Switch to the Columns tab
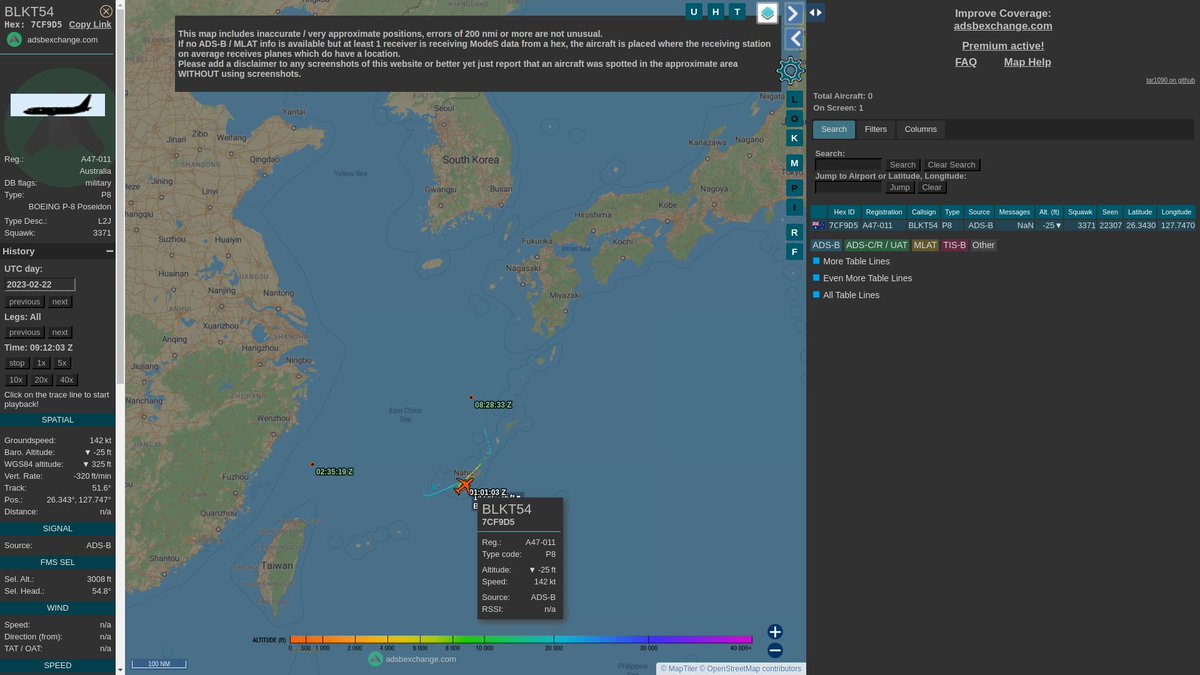The image size is (1200, 675). coord(921,129)
